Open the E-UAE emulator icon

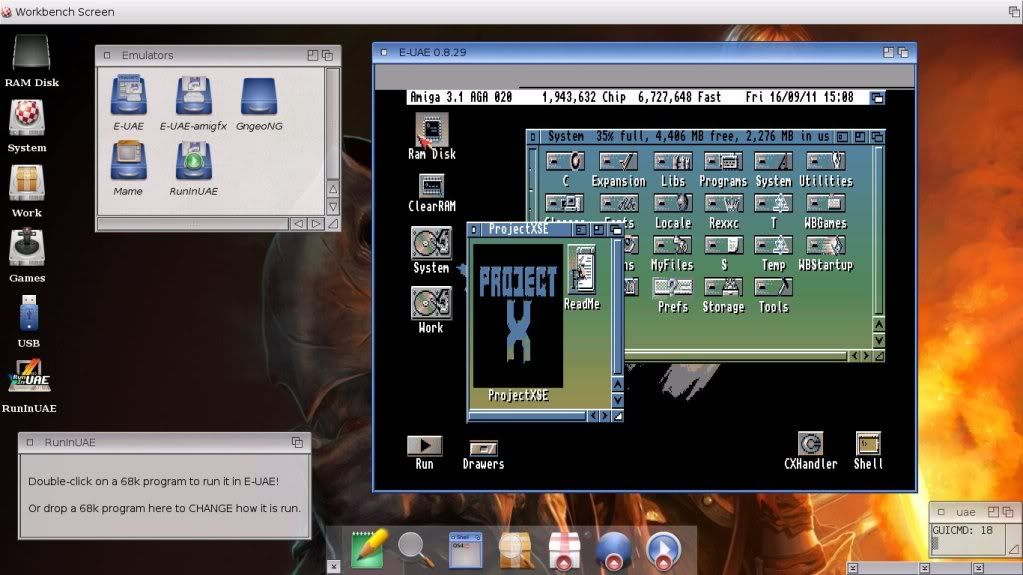pyautogui.click(x=128, y=97)
